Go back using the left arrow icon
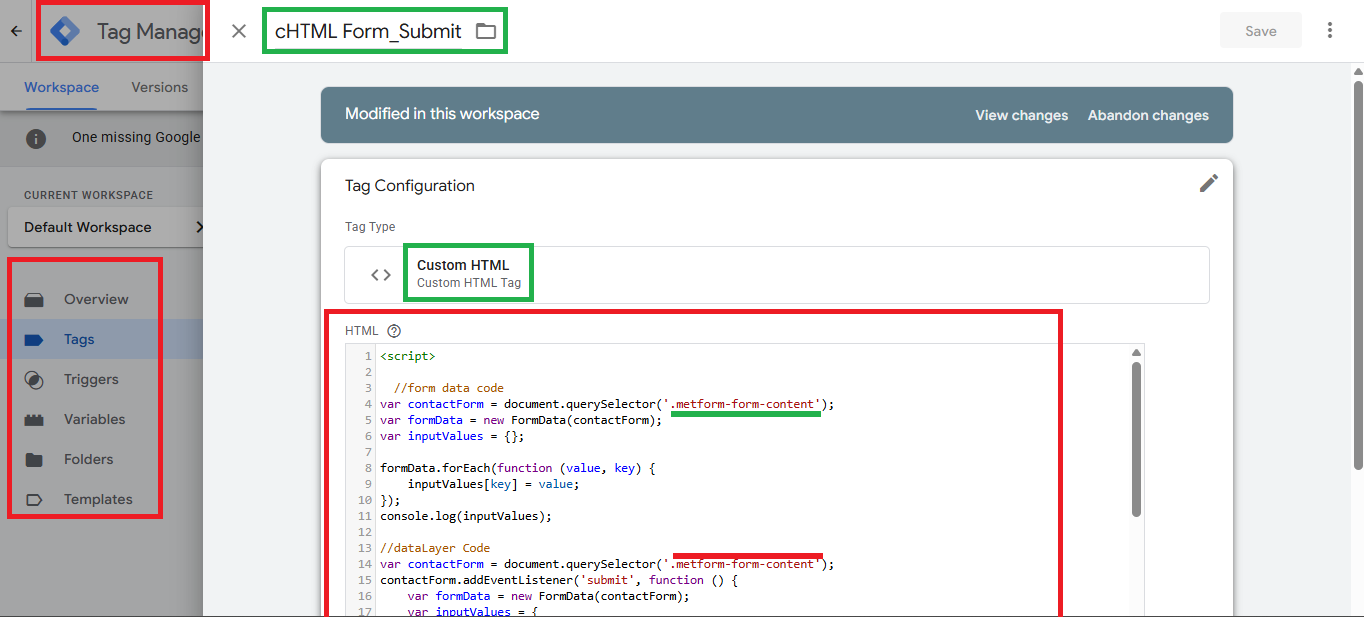Screen dimensions: 1364x617 16,31
